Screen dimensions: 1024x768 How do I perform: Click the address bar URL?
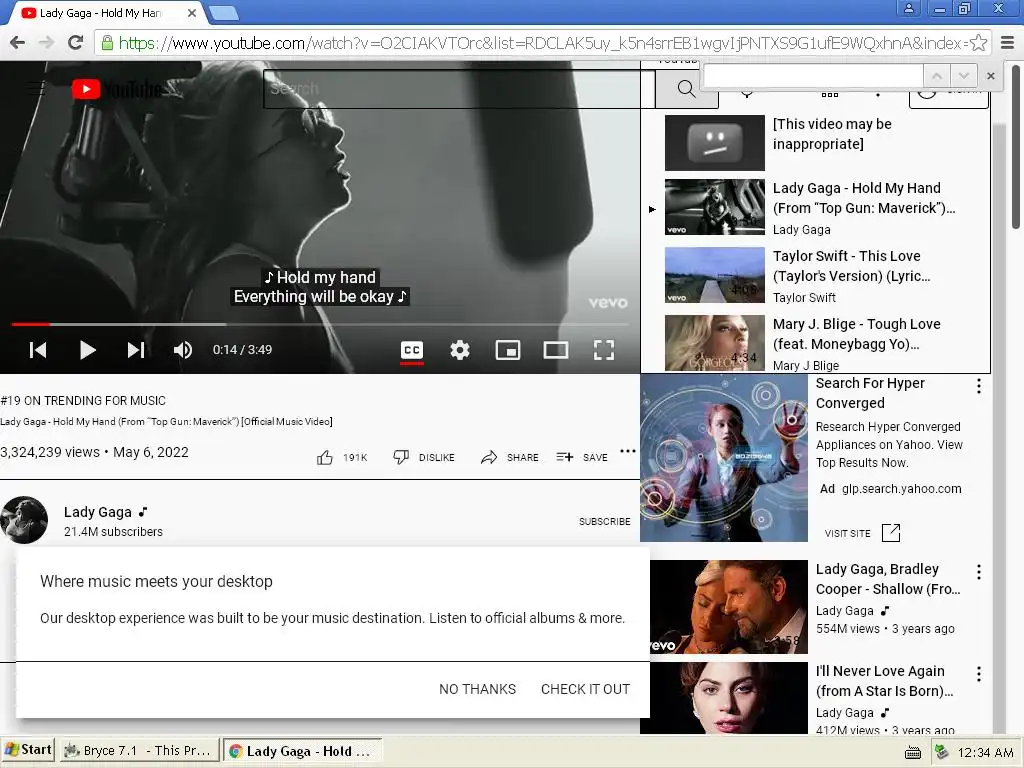pyautogui.click(x=542, y=43)
